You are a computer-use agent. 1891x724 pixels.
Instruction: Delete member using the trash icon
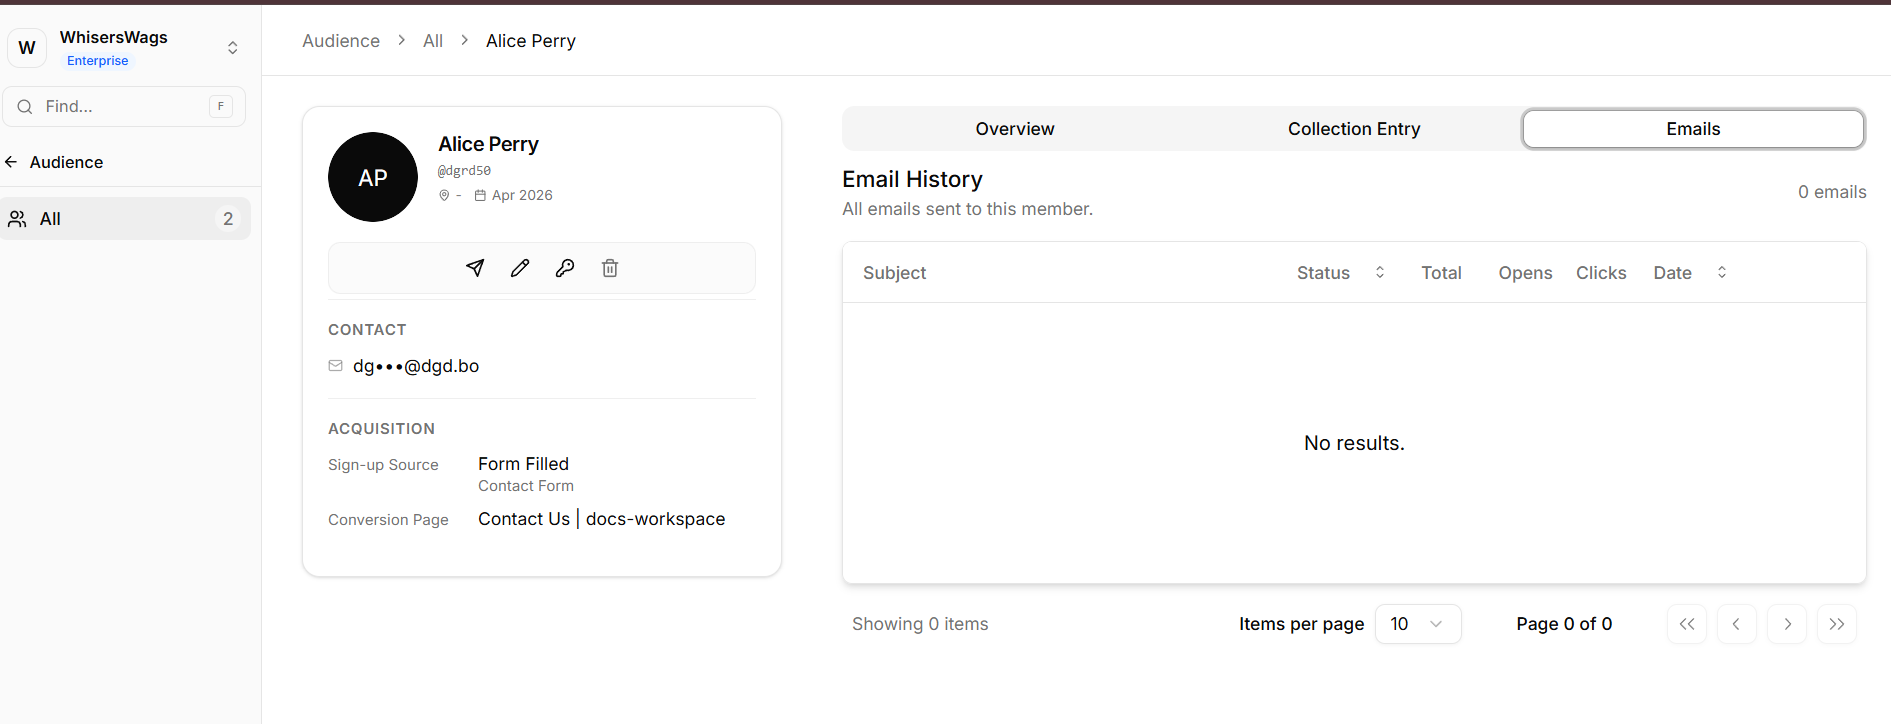tap(610, 268)
